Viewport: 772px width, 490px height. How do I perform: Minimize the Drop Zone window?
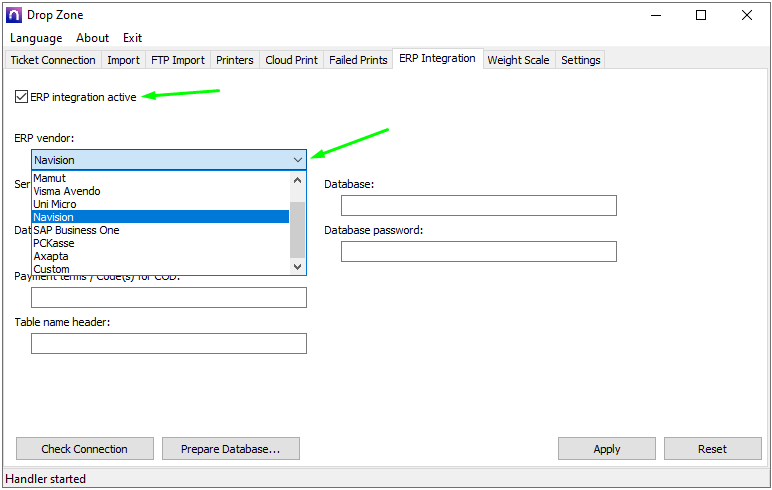[656, 15]
